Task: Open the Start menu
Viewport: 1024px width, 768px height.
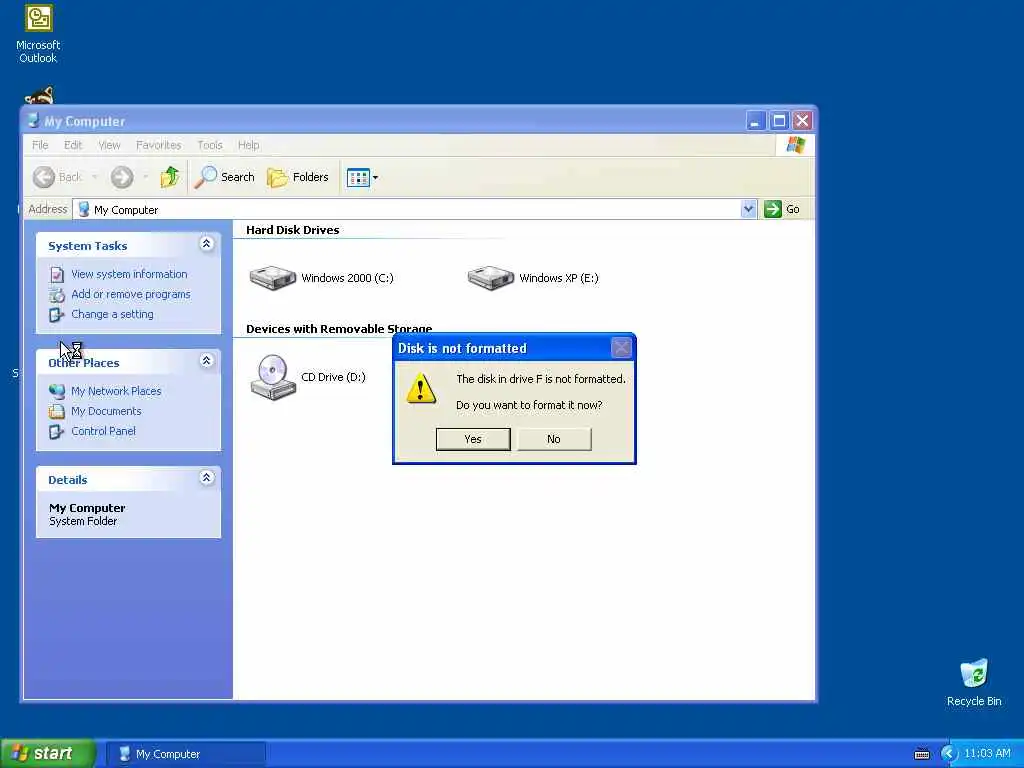Action: [48, 754]
